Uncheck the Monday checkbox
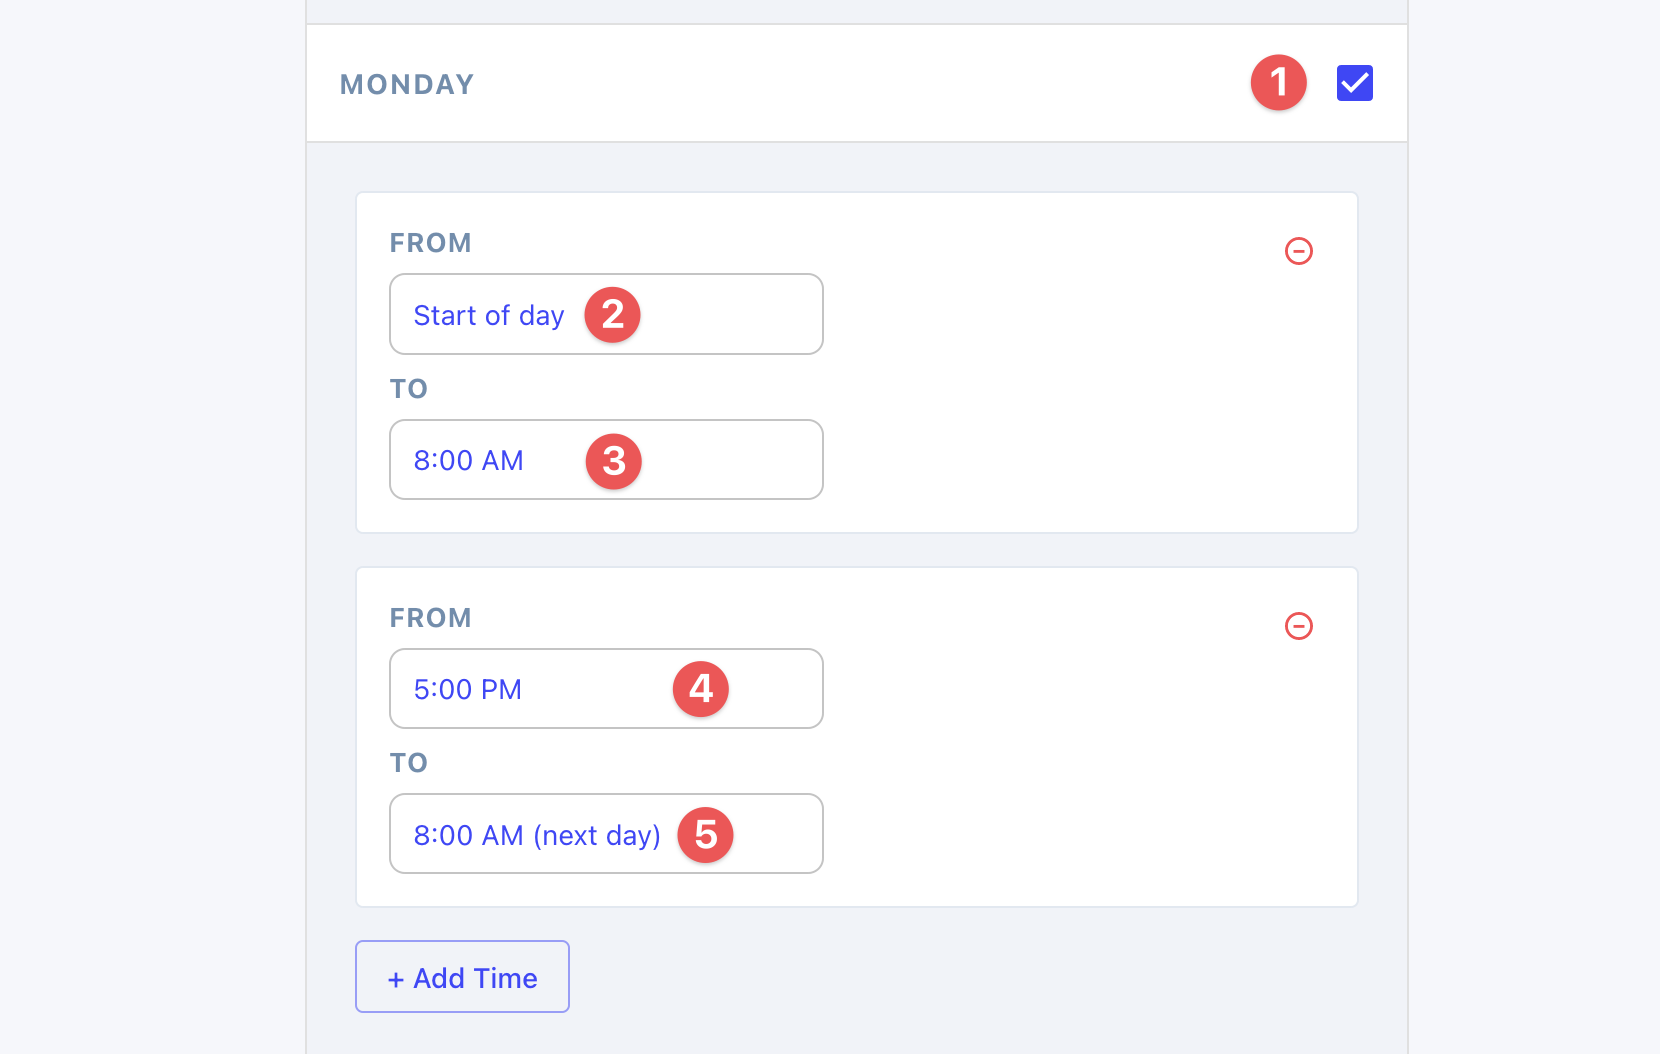The height and width of the screenshot is (1054, 1660). tap(1354, 83)
